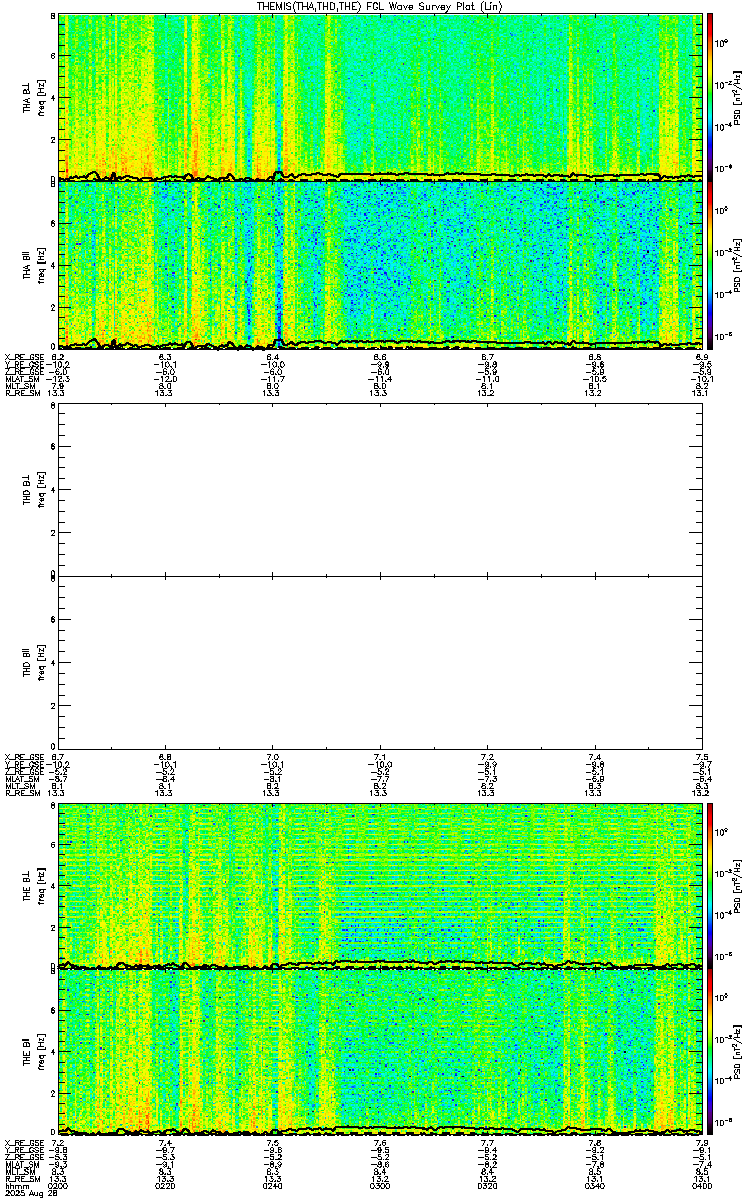
Task: Click the THE BL PSD color bar
Action: [711, 886]
